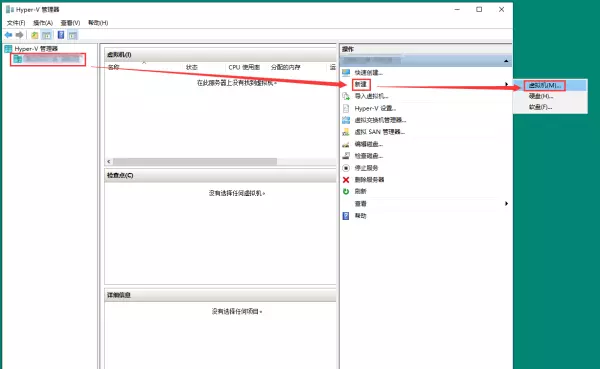This screenshot has height=369, width=600.
Task: Open the 帮助(H) menu
Action: [x=98, y=23]
